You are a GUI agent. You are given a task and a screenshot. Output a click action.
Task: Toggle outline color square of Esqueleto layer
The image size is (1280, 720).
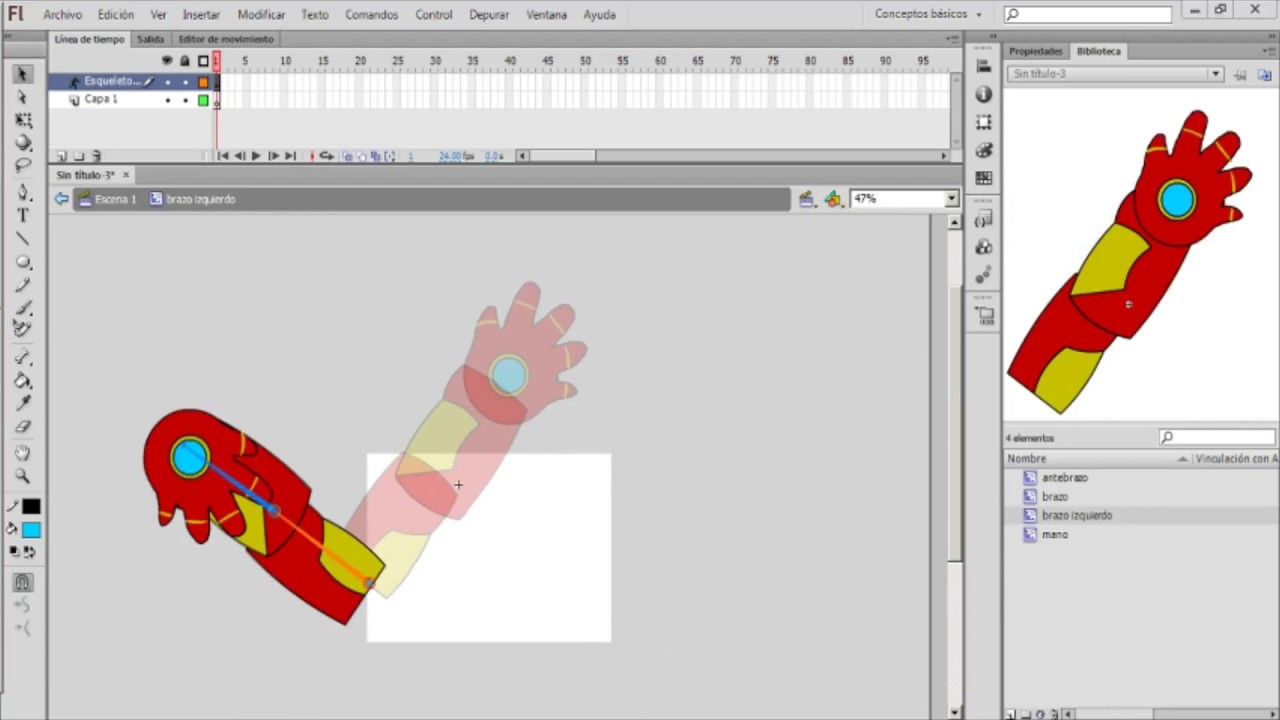pyautogui.click(x=203, y=82)
